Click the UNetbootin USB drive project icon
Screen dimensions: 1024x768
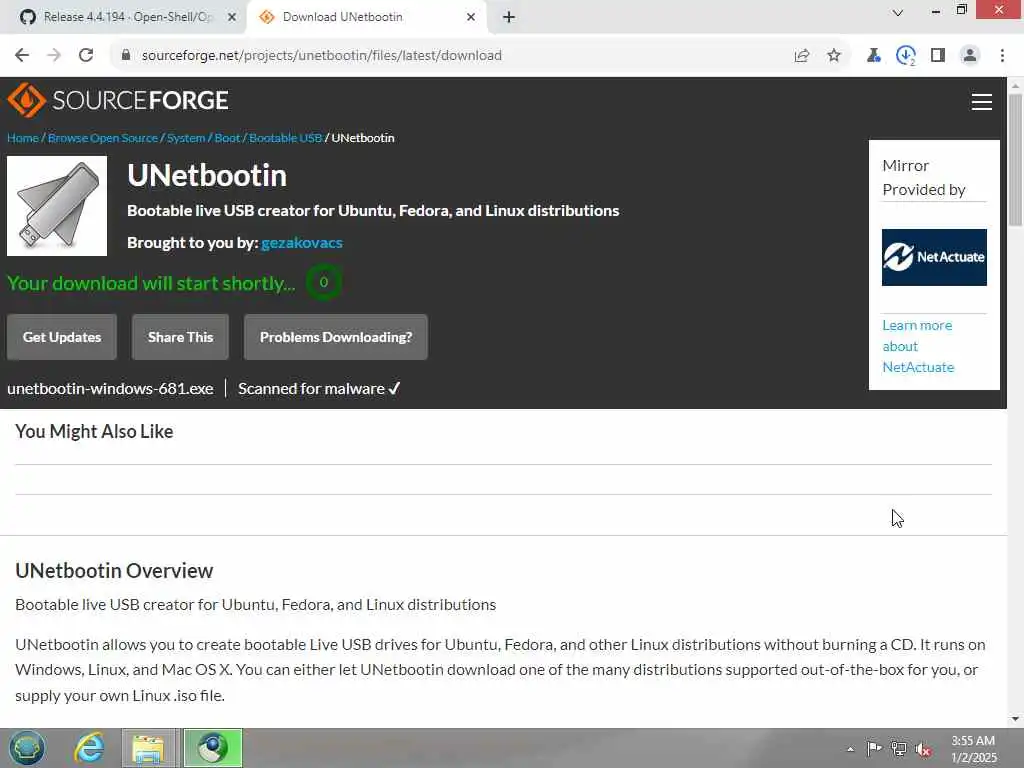pyautogui.click(x=57, y=206)
